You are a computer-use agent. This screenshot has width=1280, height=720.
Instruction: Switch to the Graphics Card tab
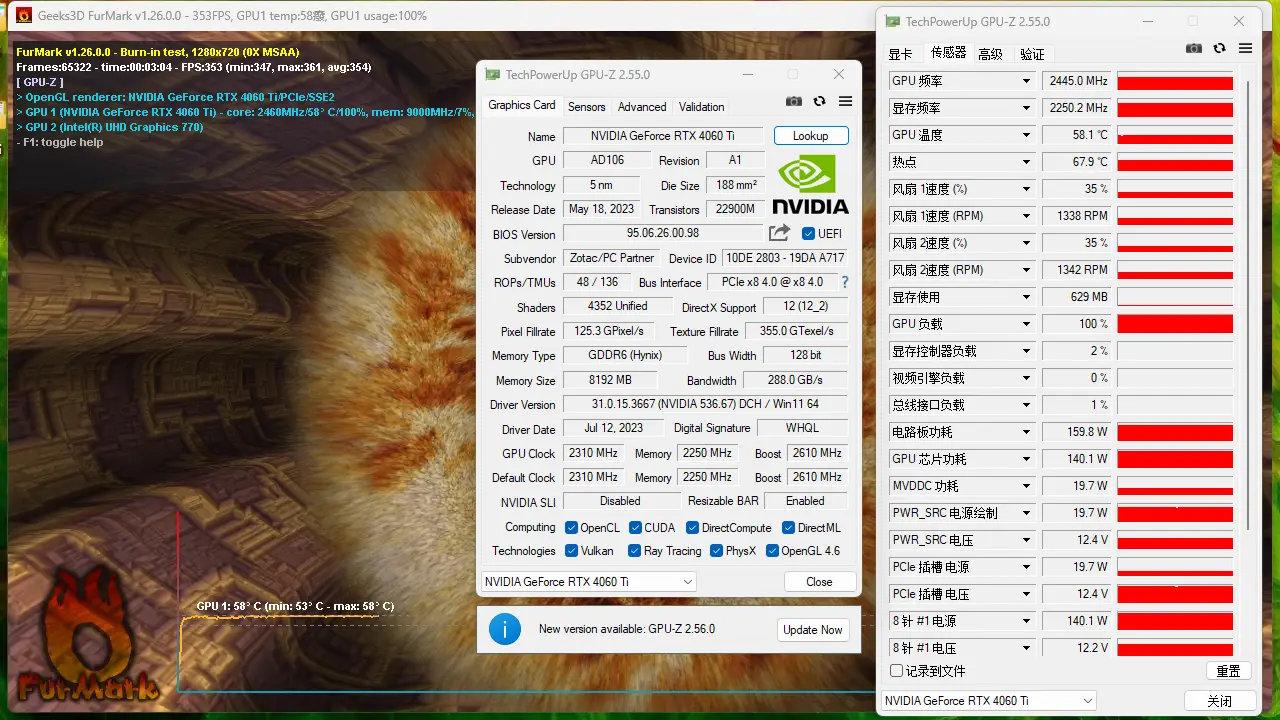tap(522, 105)
